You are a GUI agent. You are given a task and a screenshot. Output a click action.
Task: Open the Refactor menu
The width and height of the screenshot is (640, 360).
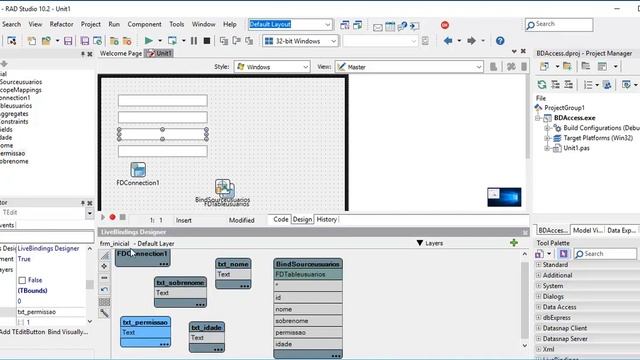pos(62,24)
